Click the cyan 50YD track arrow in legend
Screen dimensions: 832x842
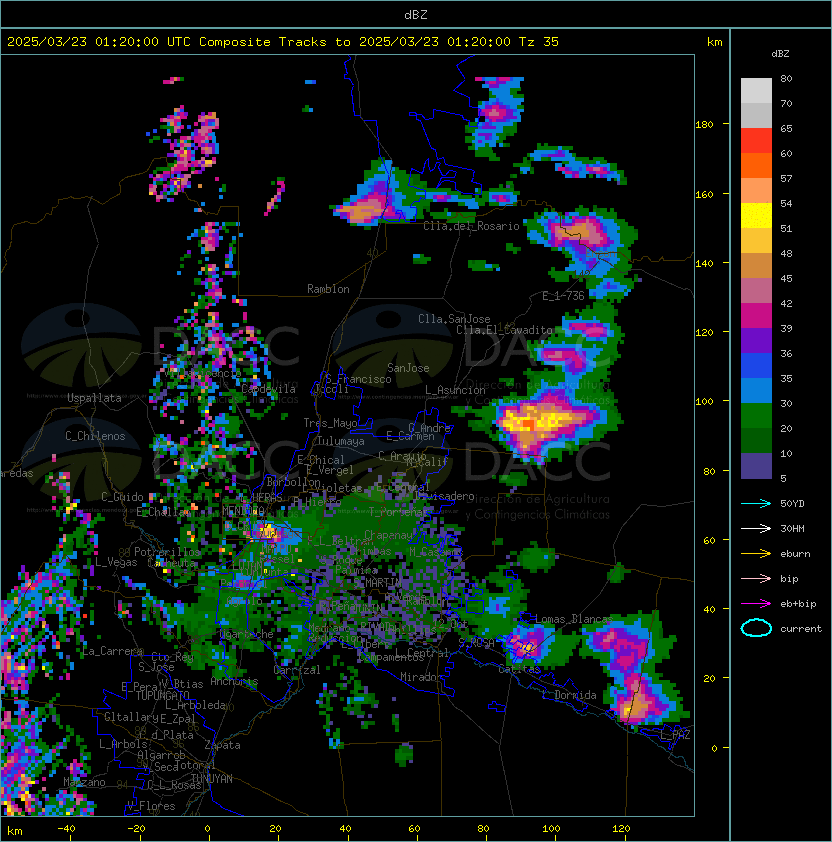pyautogui.click(x=756, y=503)
